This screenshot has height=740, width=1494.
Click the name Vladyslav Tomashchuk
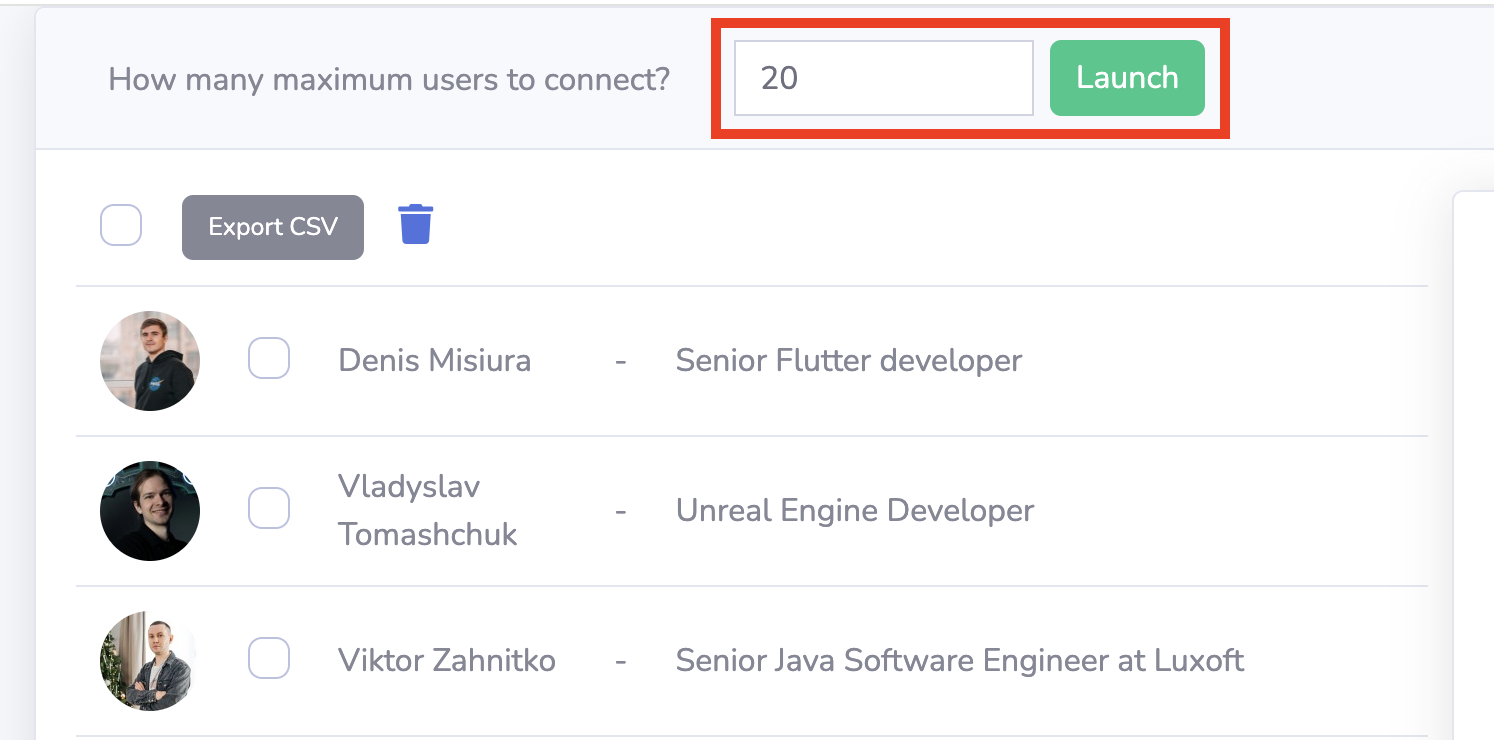tap(428, 510)
